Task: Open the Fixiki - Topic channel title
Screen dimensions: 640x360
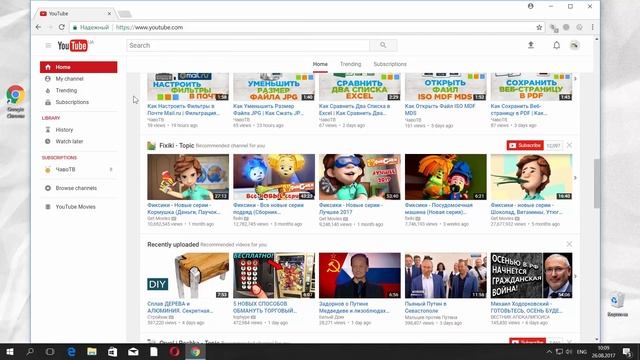Action: click(176, 145)
